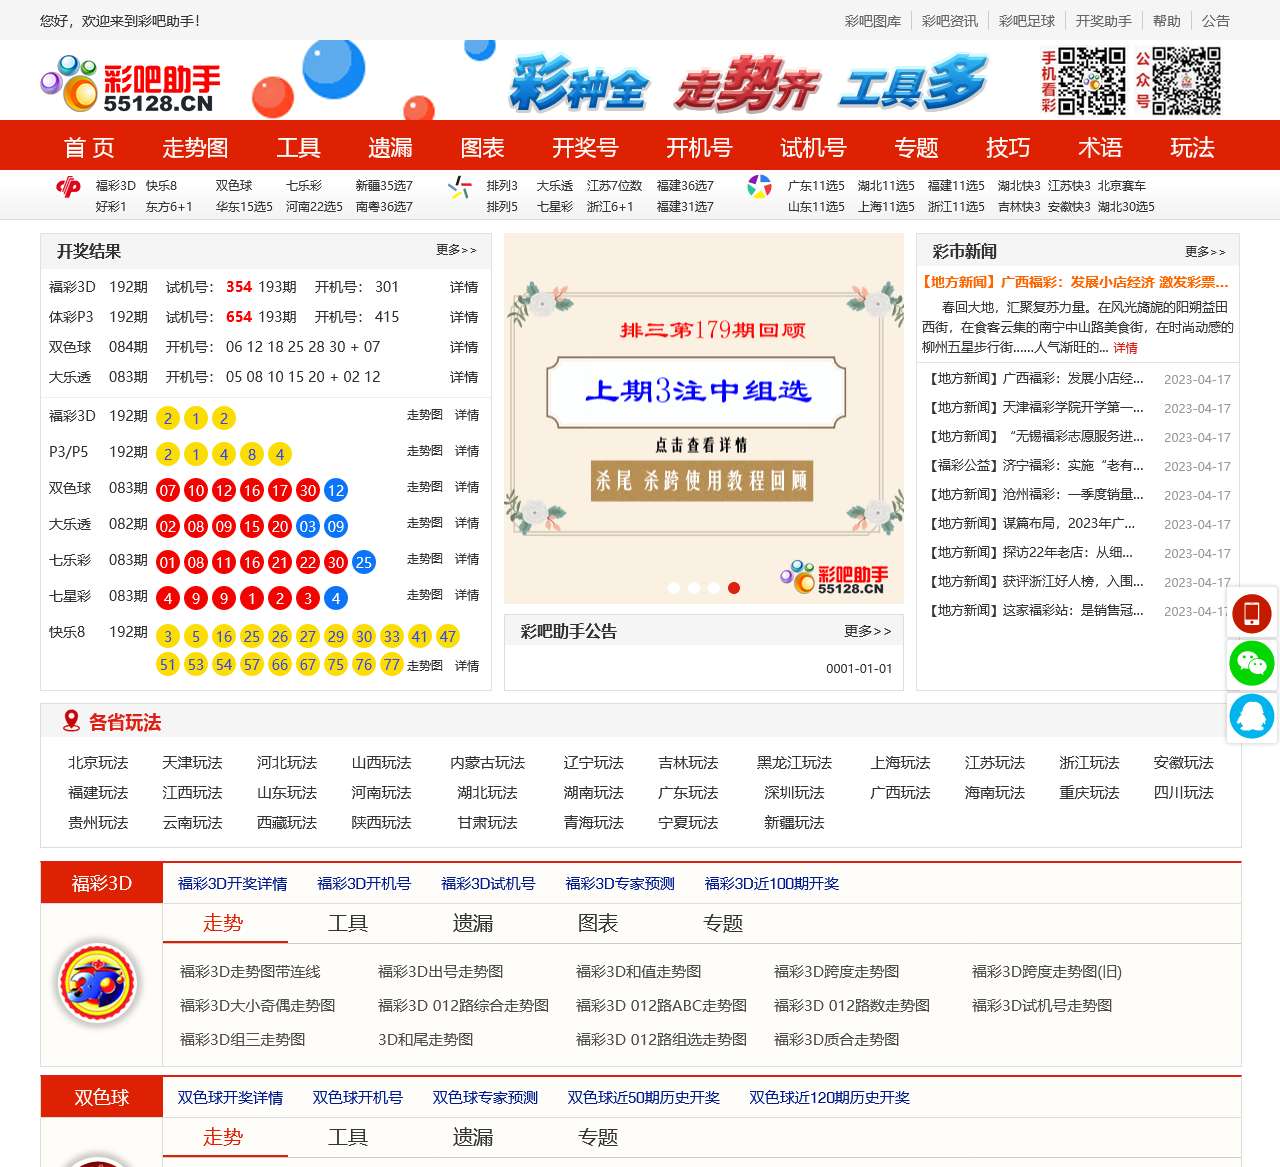Open the 新疆玩法 province link
1280x1167 pixels.
(794, 823)
